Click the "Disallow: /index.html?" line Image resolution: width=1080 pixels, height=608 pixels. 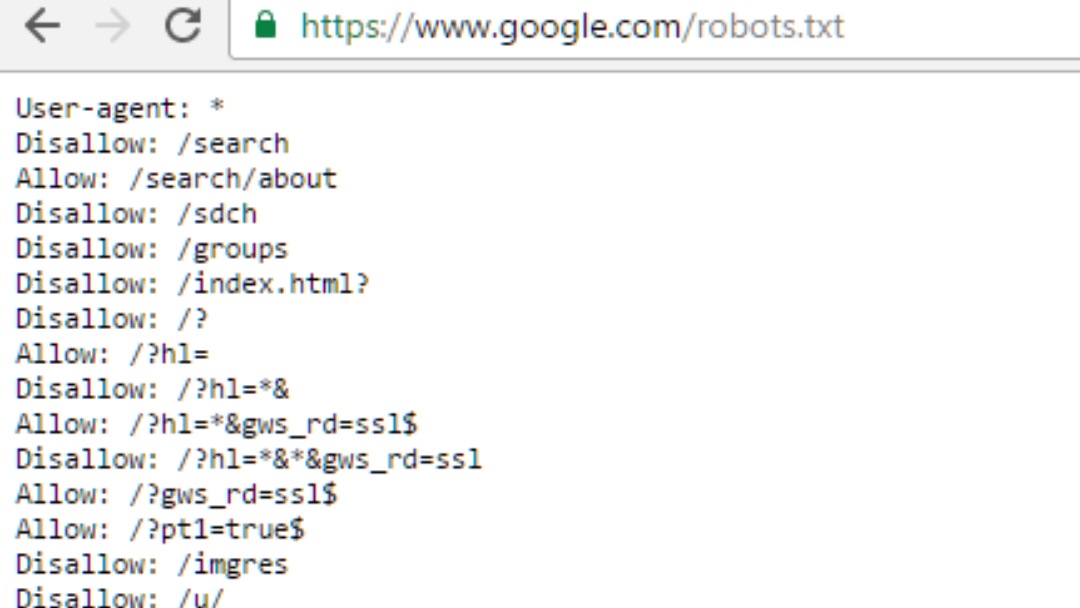point(192,283)
